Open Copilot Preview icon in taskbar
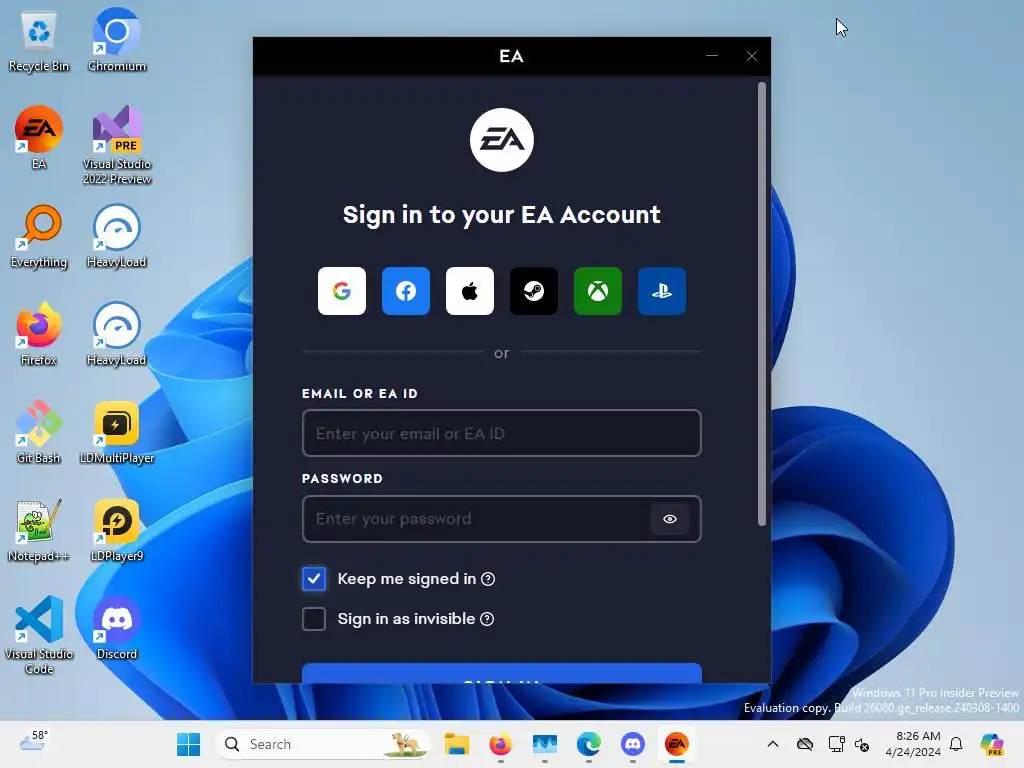 [x=992, y=744]
